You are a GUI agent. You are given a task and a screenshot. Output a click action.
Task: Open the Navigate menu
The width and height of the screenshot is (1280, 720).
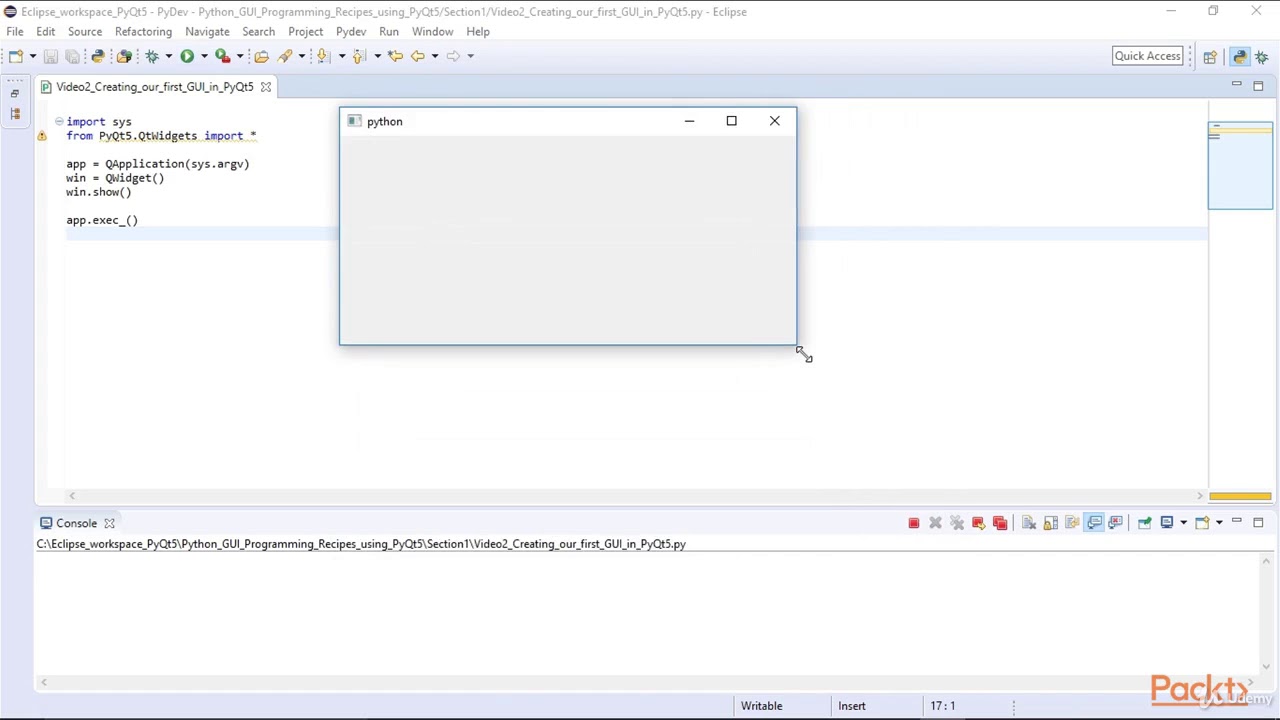pyautogui.click(x=207, y=31)
